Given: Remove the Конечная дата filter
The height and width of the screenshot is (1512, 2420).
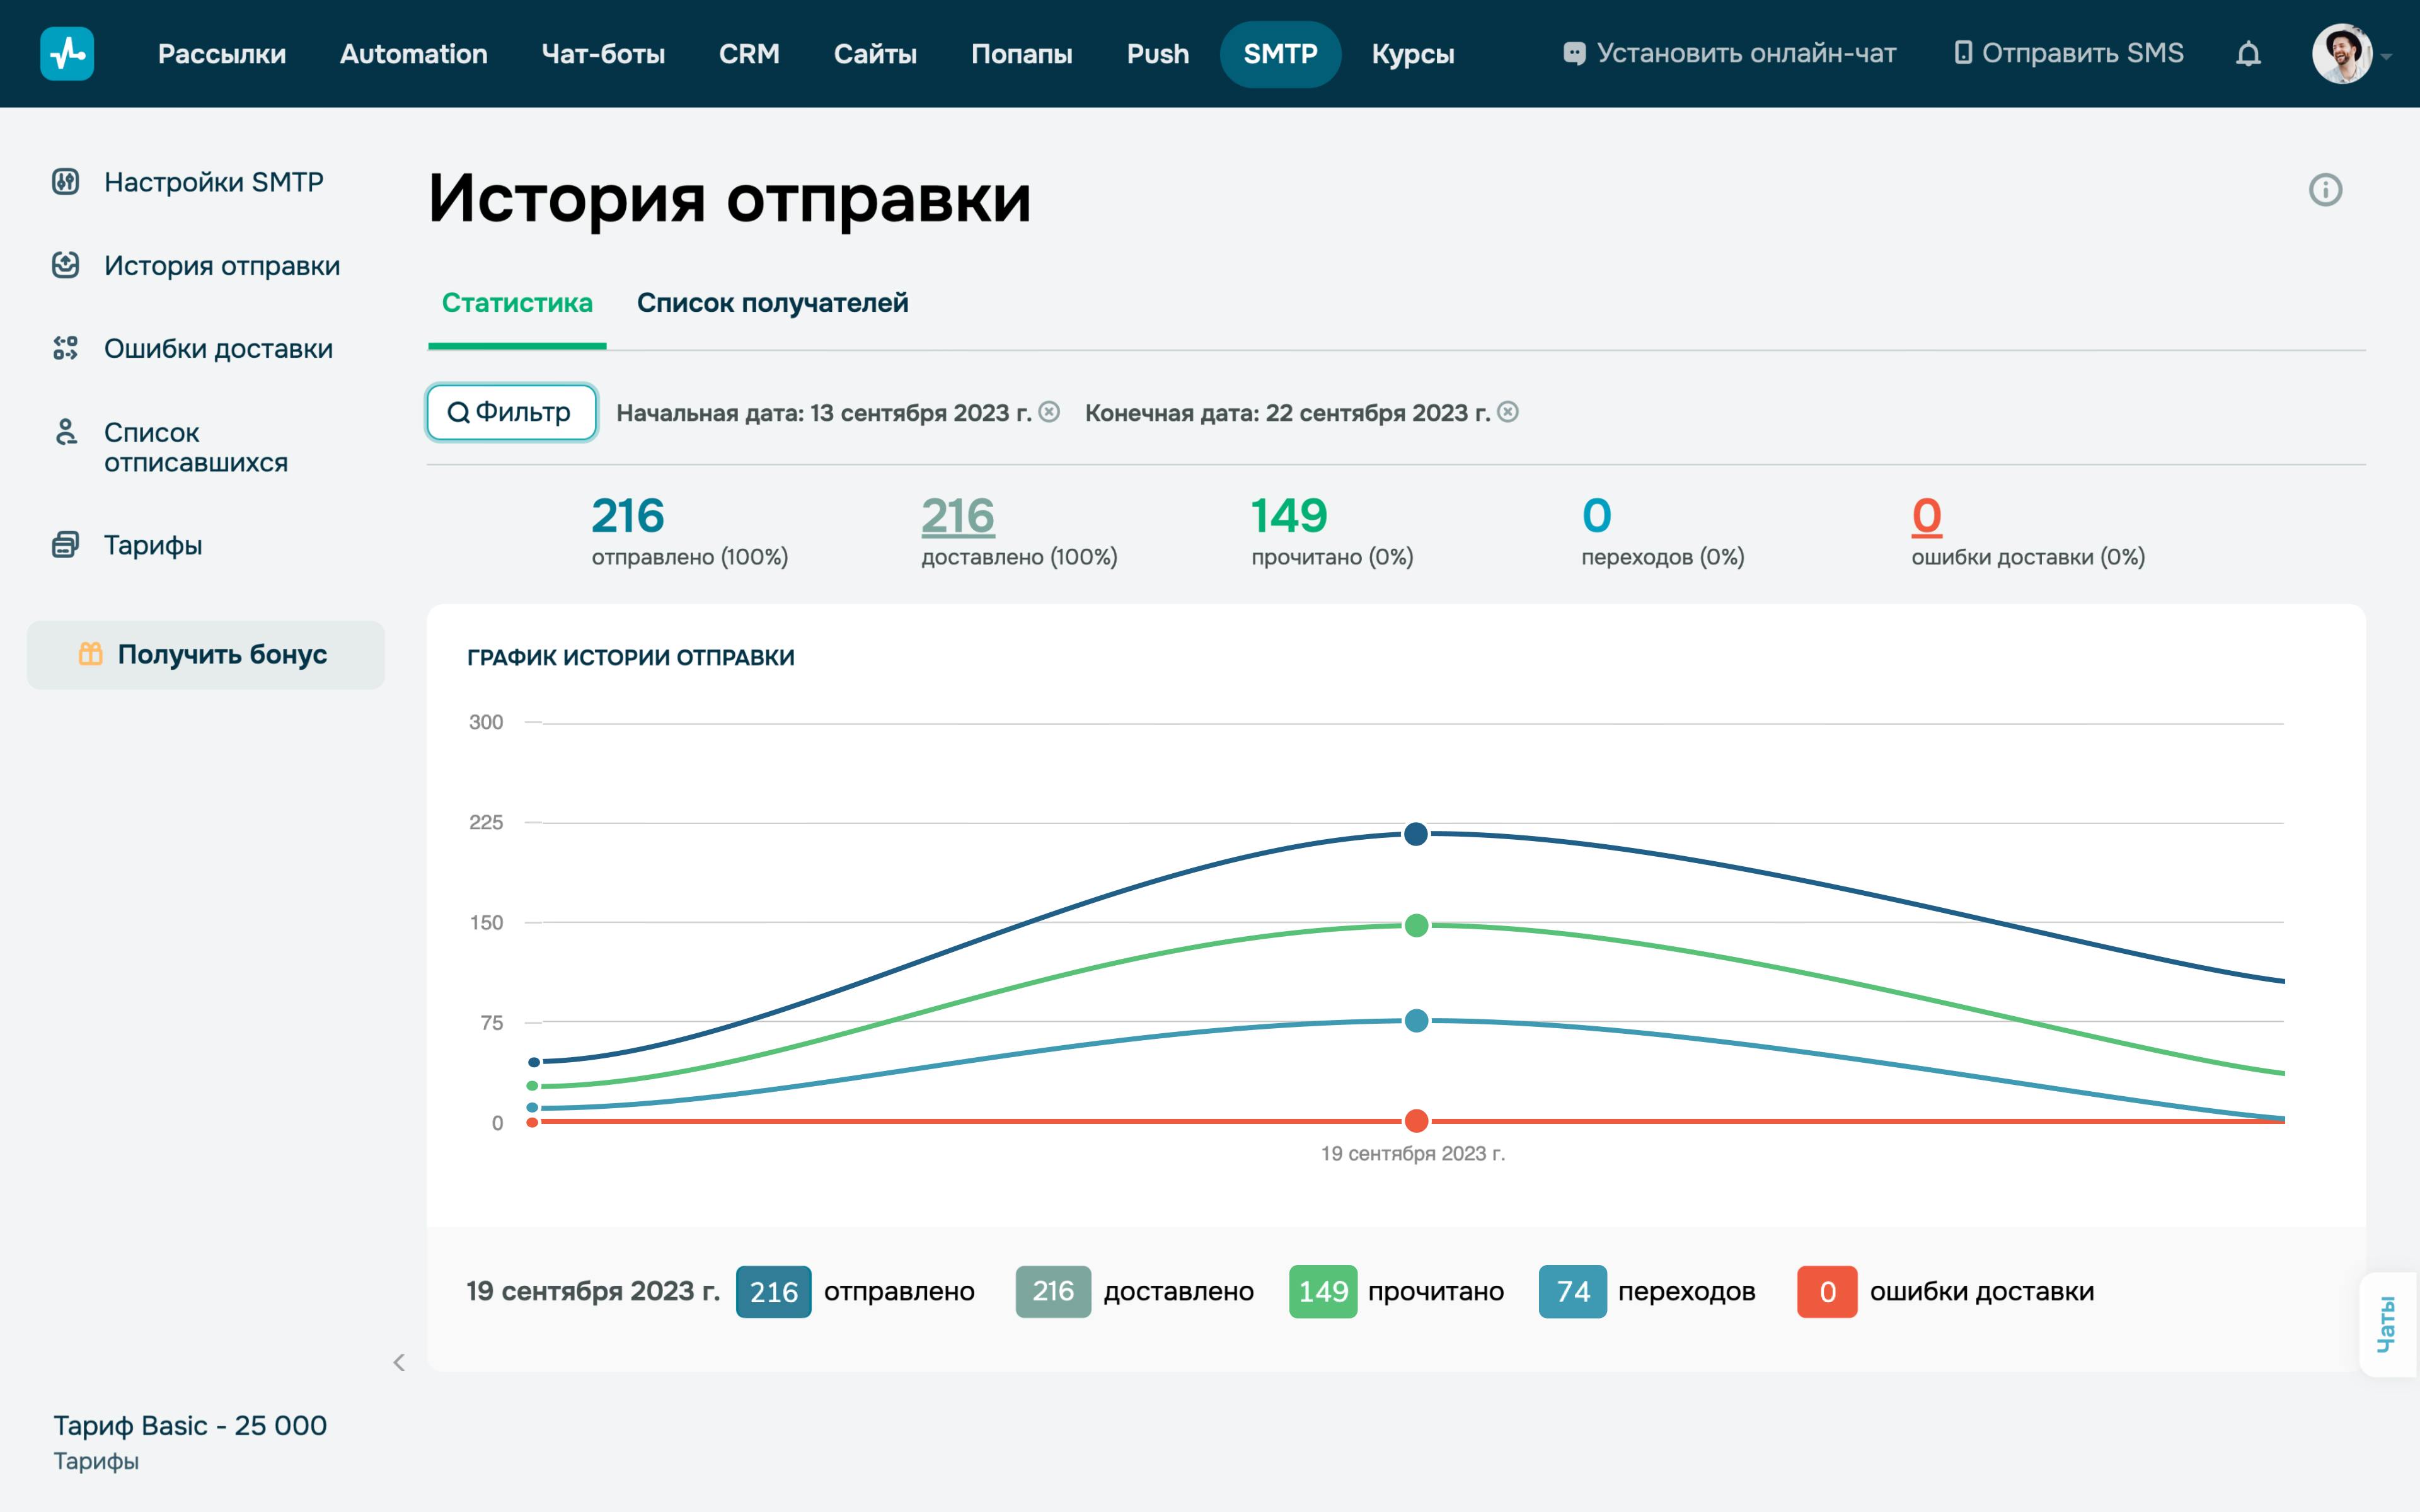Looking at the screenshot, I should 1508,412.
